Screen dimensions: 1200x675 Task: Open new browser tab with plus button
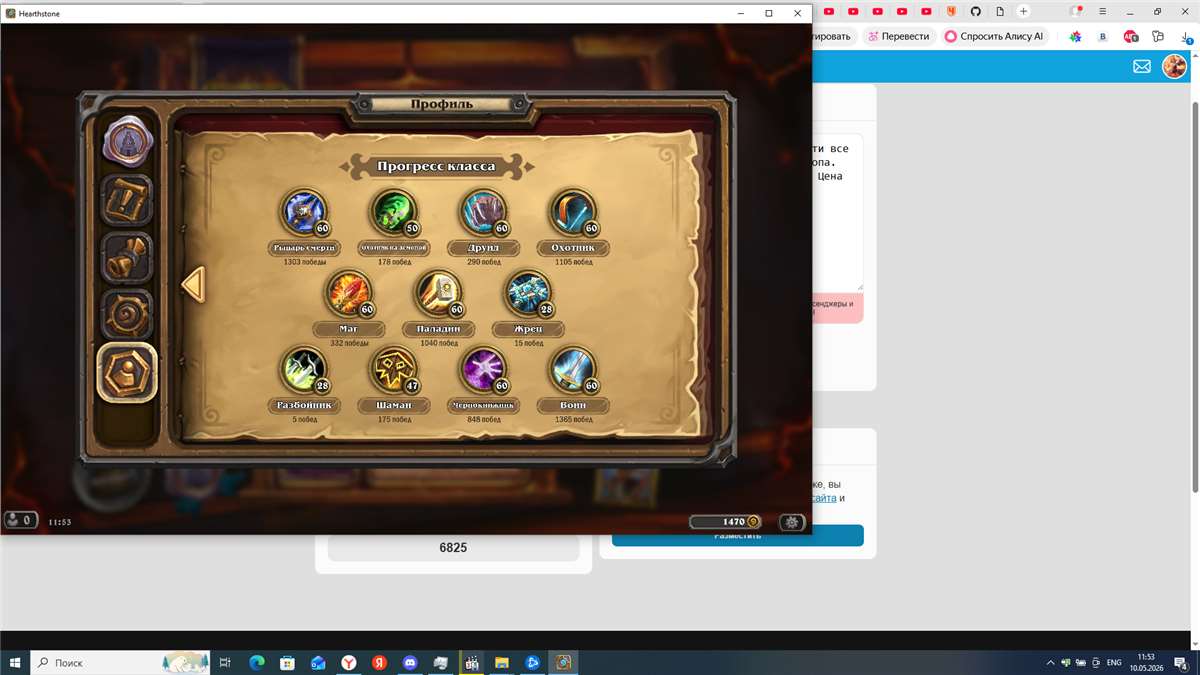1023,11
